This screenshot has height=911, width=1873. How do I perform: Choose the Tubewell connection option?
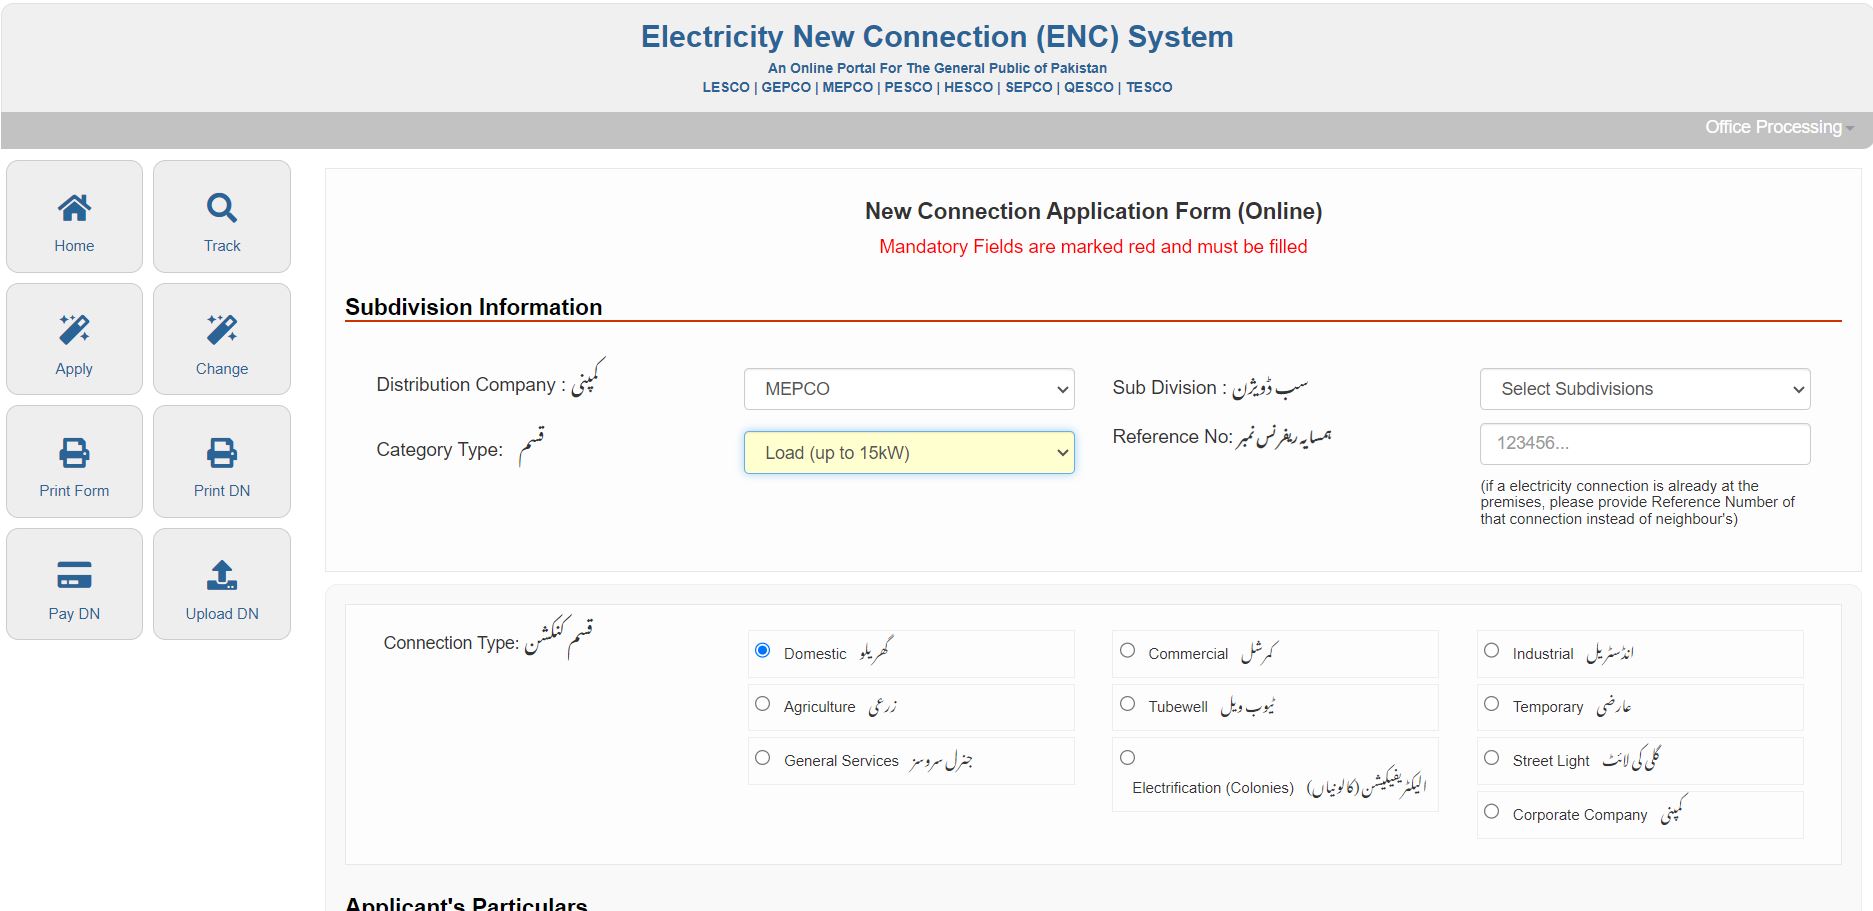point(1128,704)
